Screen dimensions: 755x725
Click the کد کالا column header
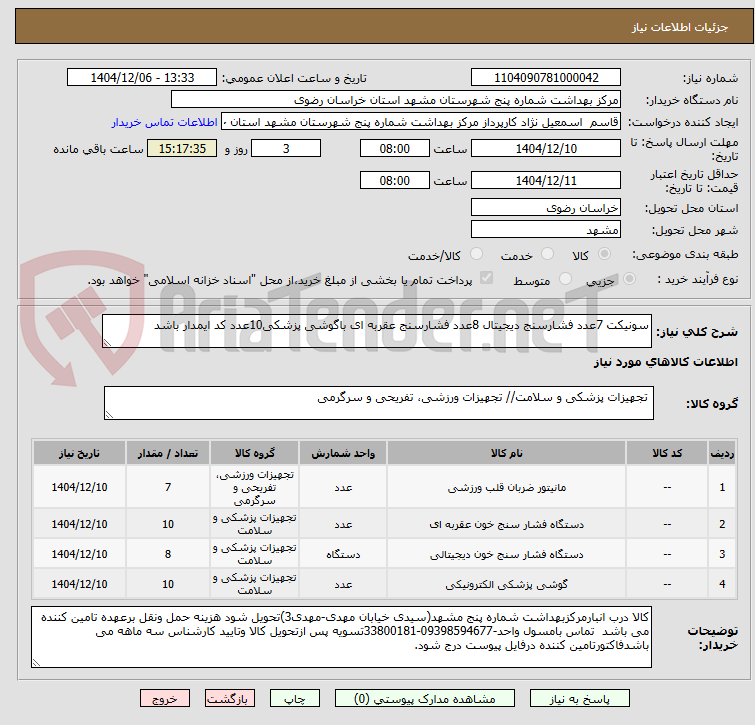(x=667, y=453)
